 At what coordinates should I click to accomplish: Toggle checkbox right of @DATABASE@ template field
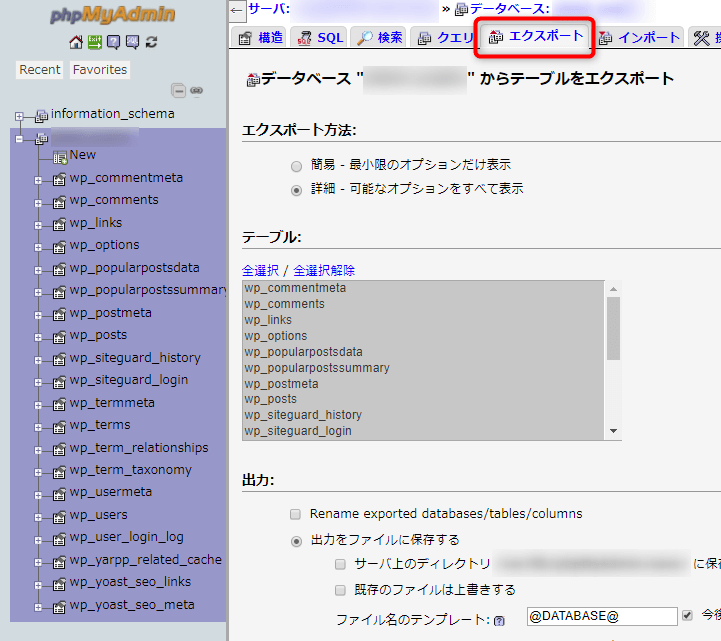tap(687, 615)
